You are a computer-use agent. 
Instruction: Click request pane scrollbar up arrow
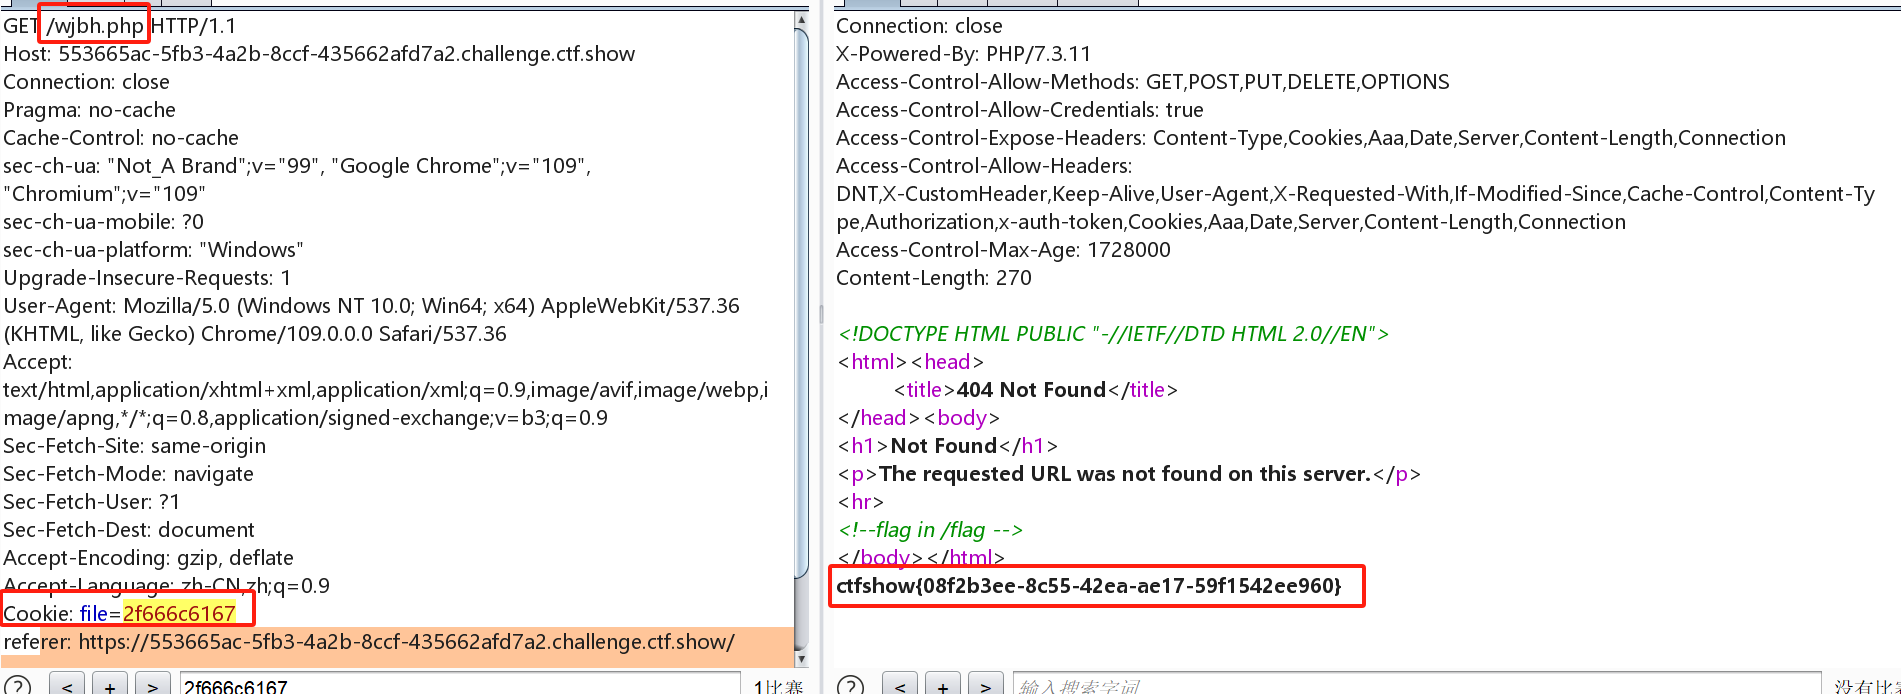pos(801,20)
